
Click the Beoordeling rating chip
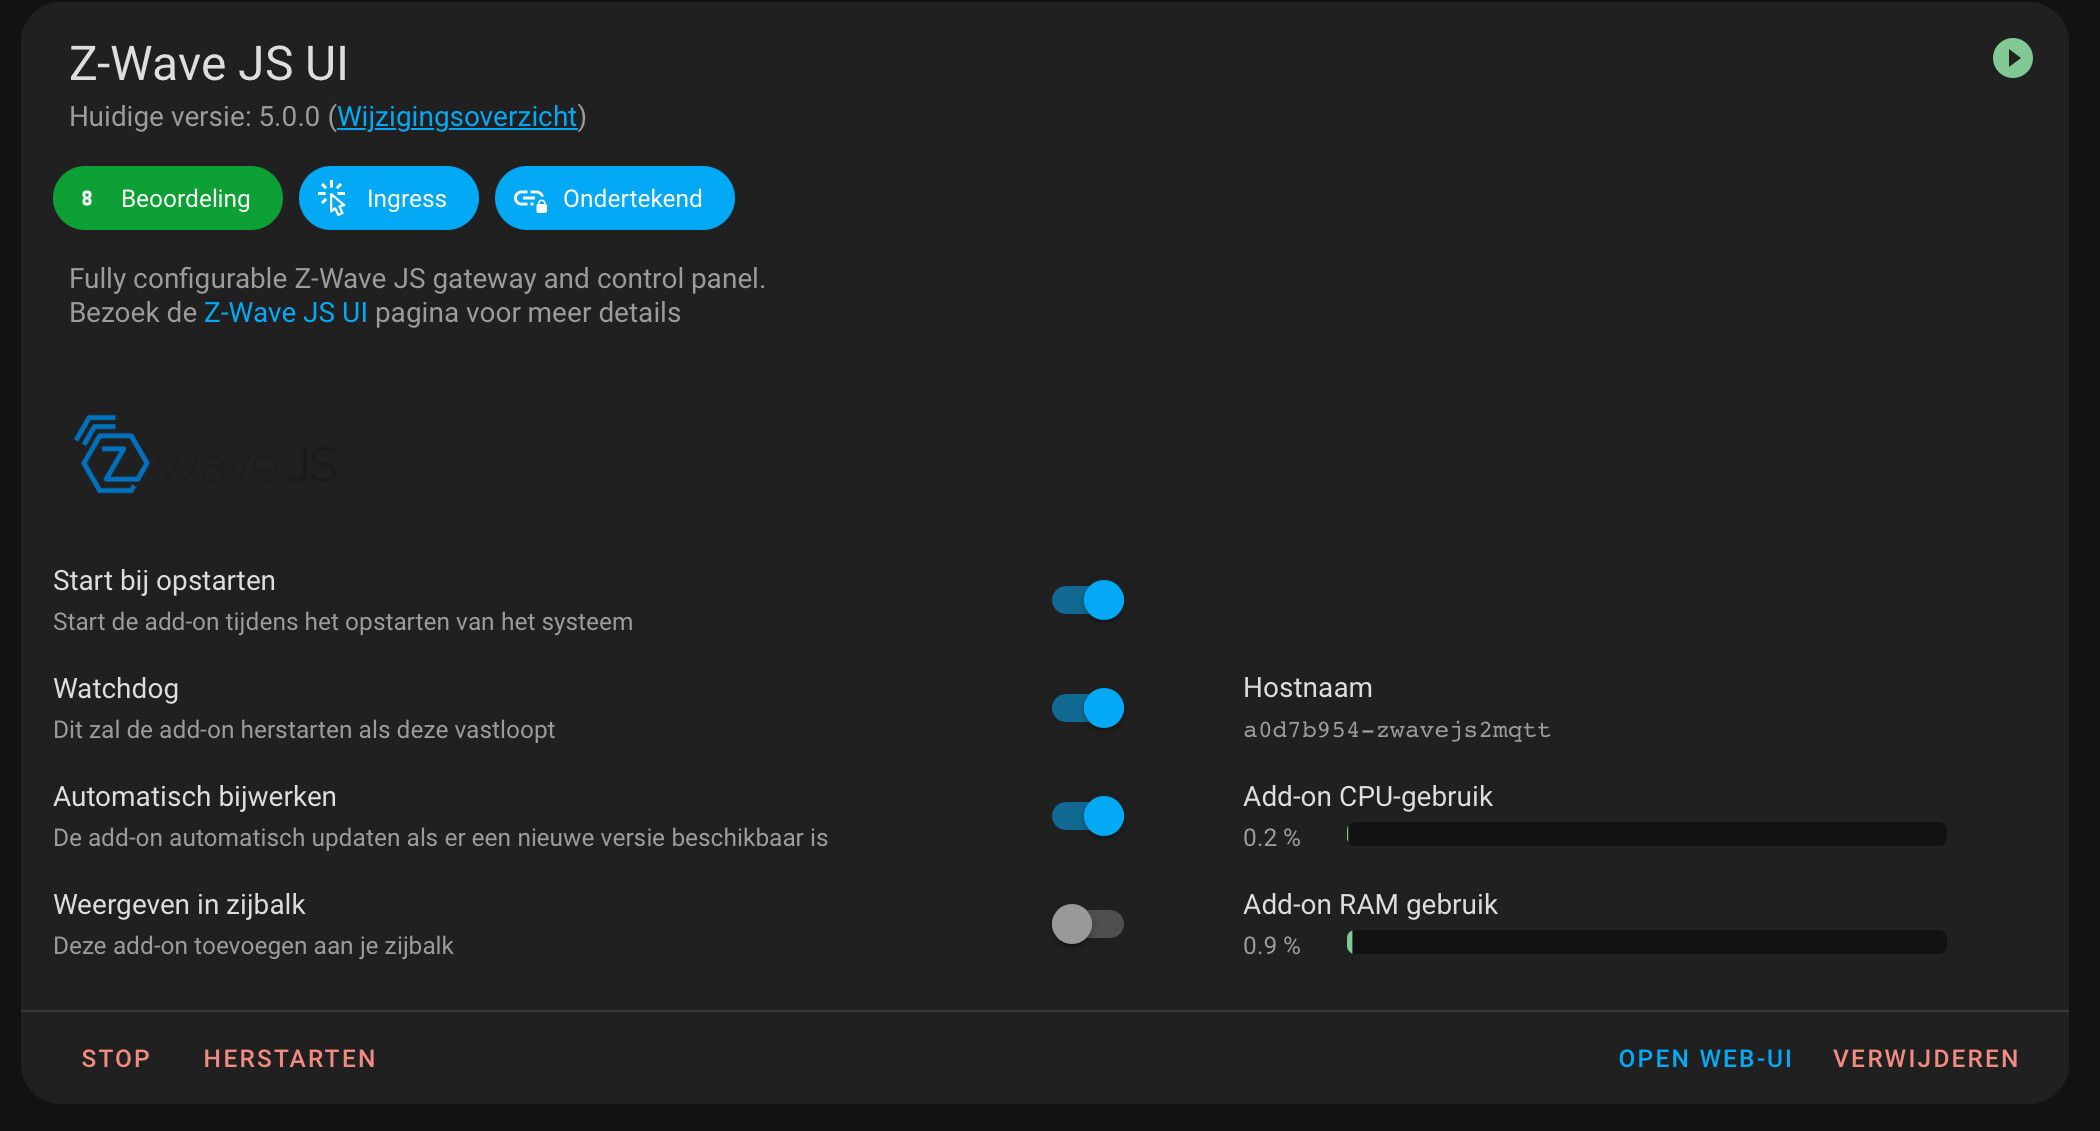(185, 199)
